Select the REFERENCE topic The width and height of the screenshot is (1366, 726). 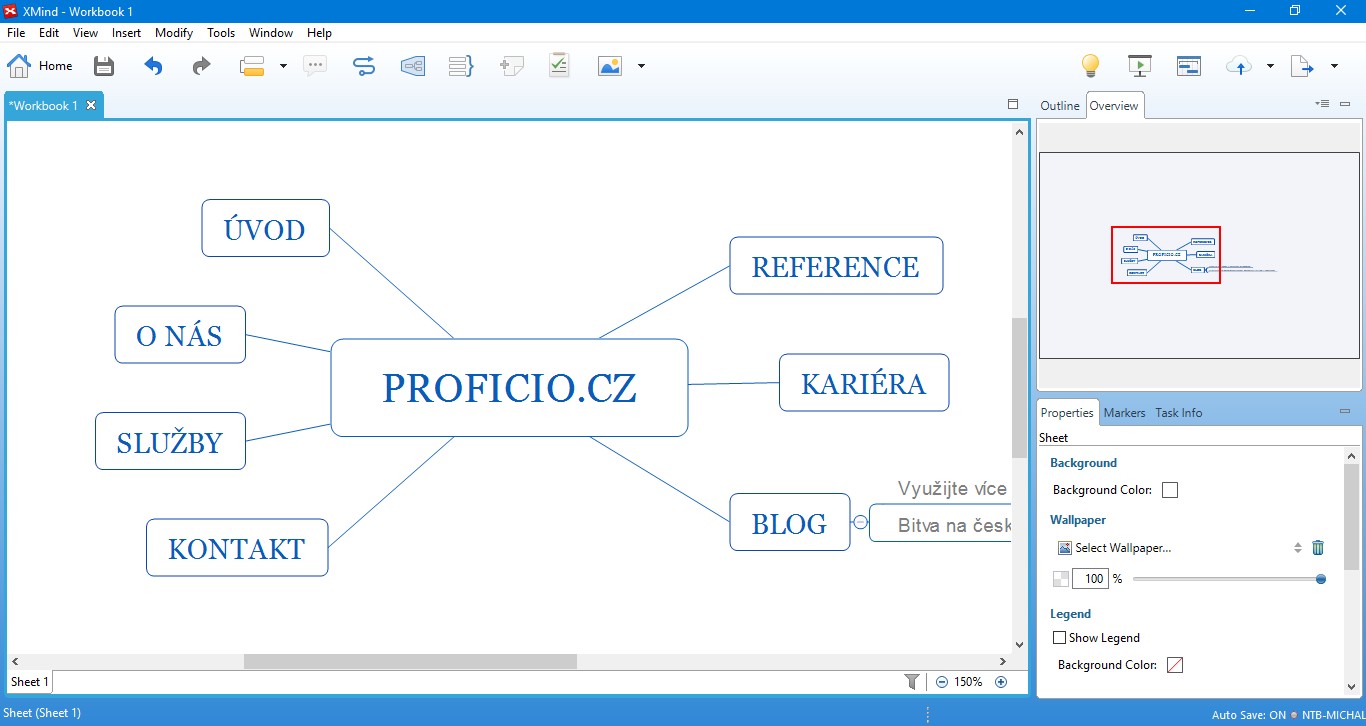click(836, 266)
